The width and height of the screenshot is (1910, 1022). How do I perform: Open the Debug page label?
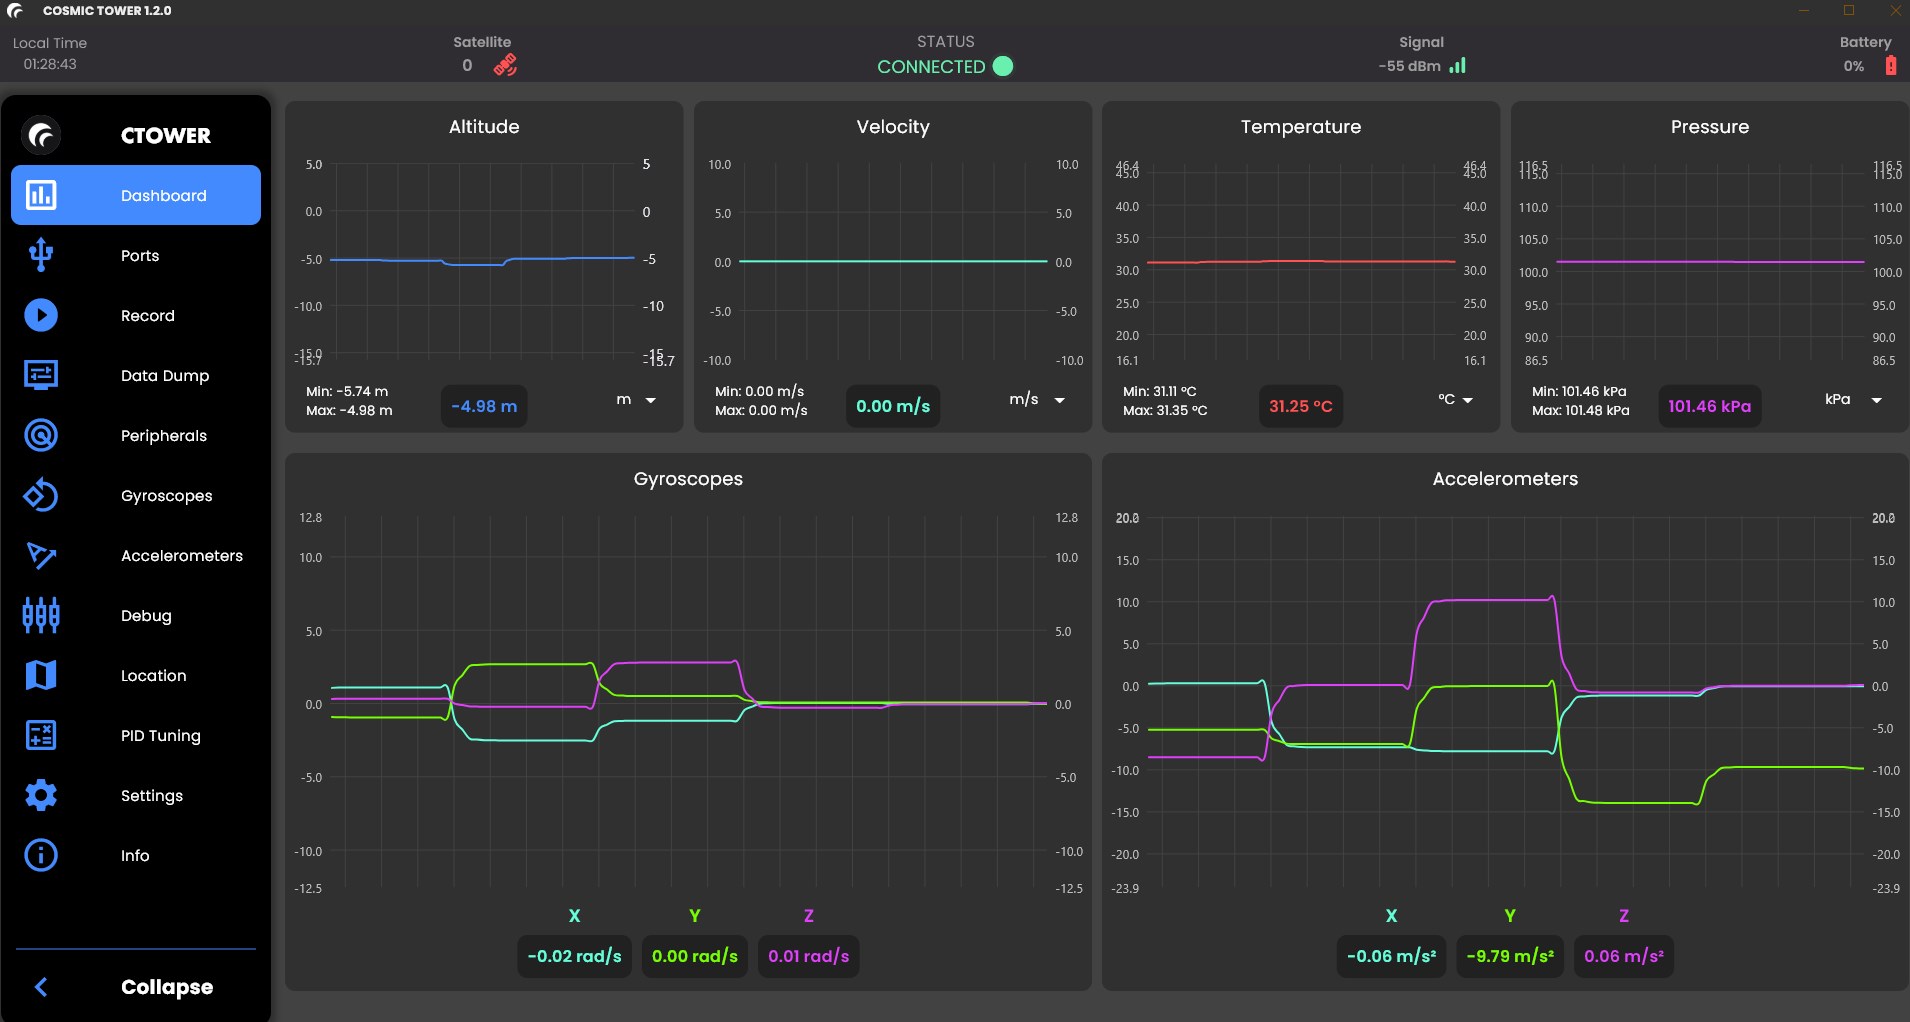pyautogui.click(x=146, y=616)
